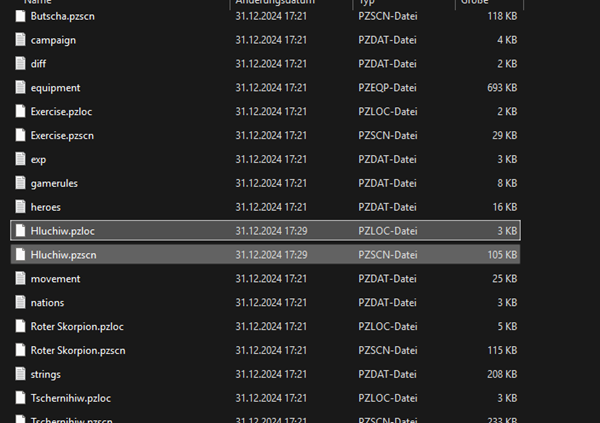Select the file named nations

point(47,302)
